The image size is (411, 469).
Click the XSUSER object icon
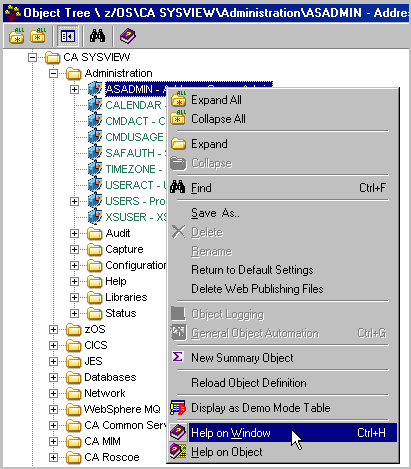click(x=95, y=217)
